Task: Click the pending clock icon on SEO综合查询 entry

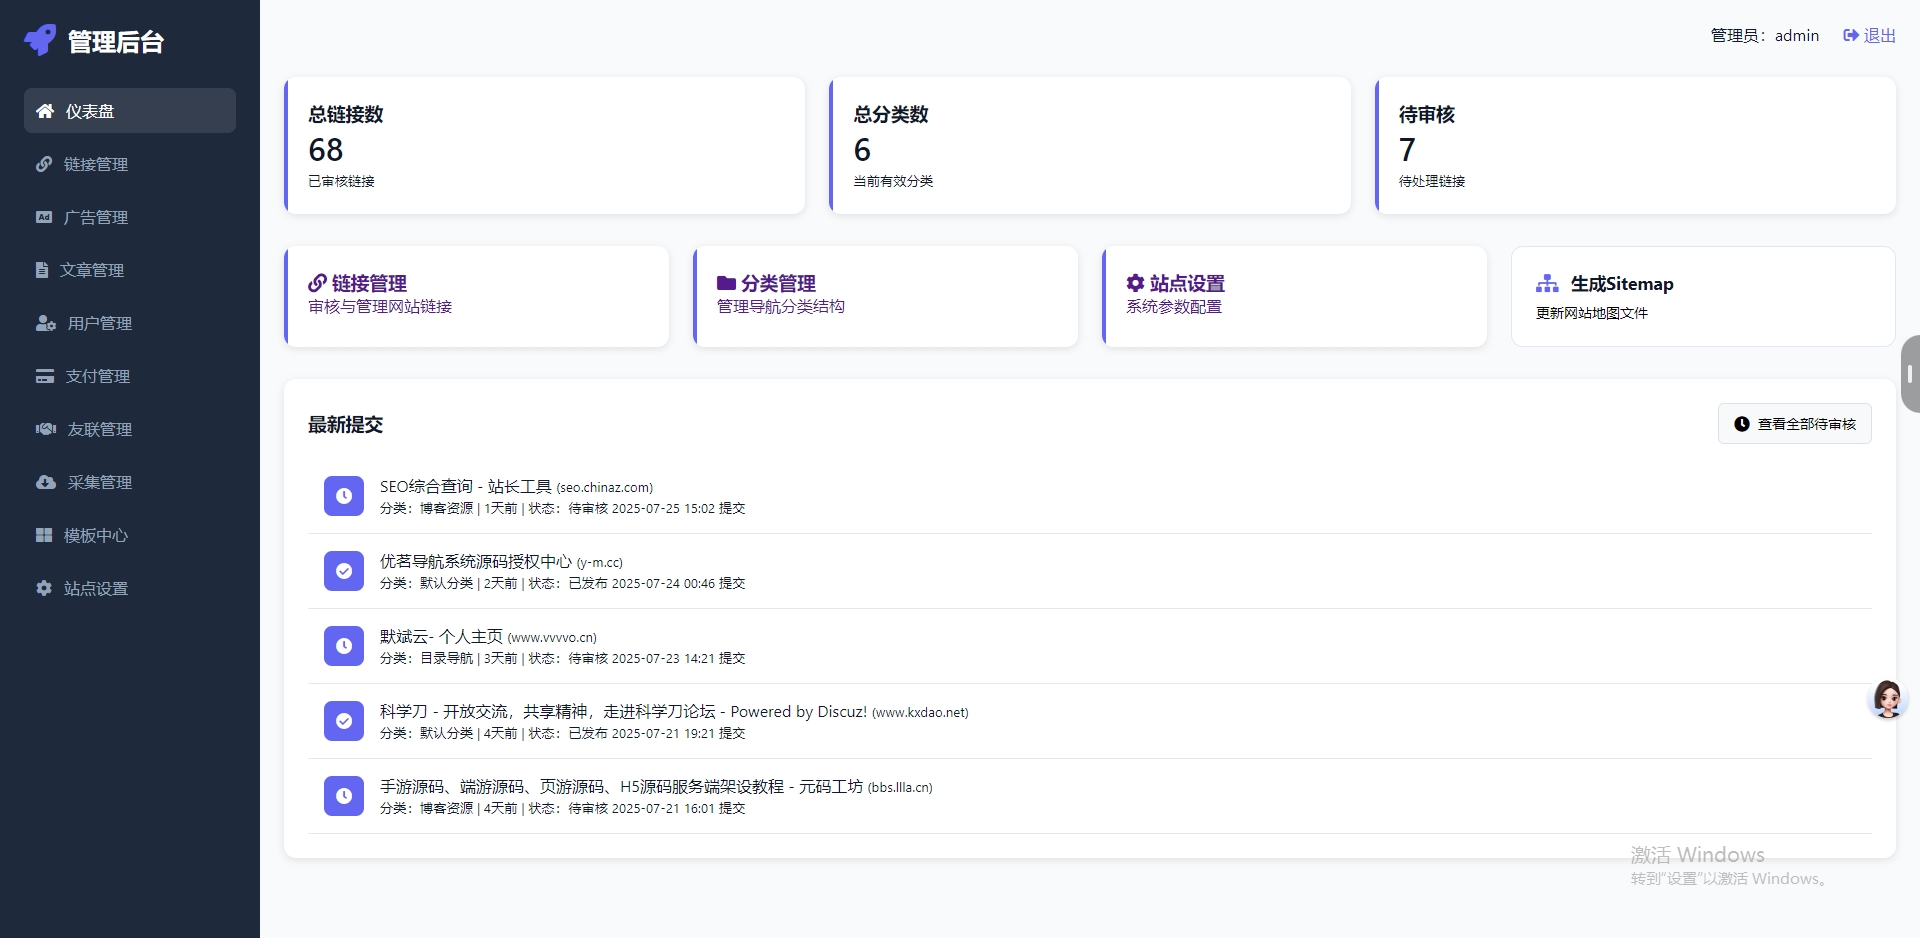Action: [x=343, y=495]
